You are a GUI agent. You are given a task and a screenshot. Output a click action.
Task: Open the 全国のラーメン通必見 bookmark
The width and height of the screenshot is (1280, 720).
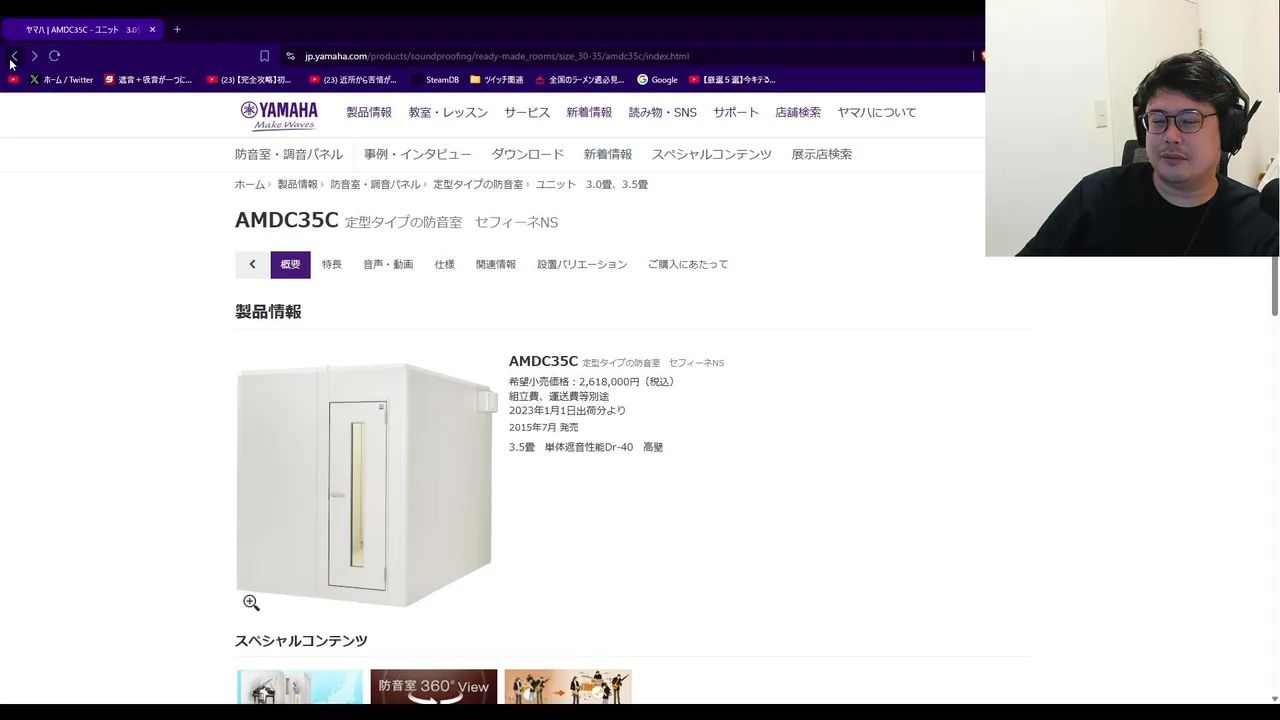point(579,80)
